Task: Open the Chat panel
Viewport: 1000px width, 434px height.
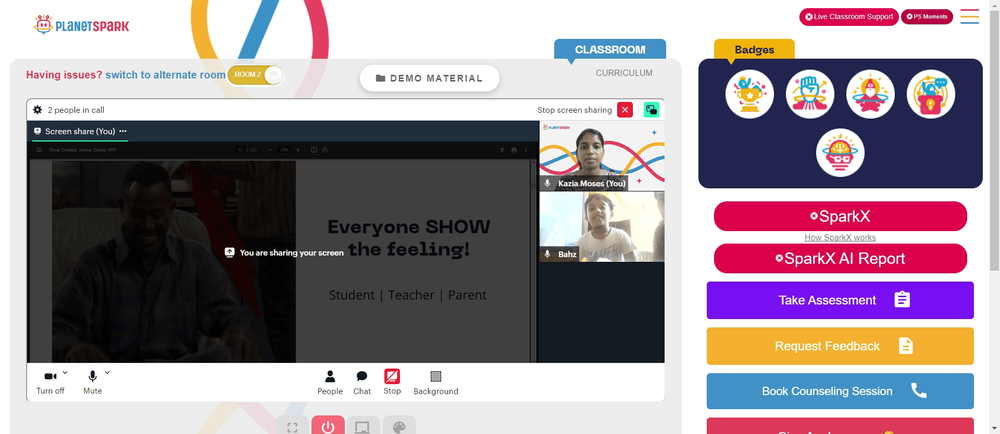Action: tap(362, 382)
